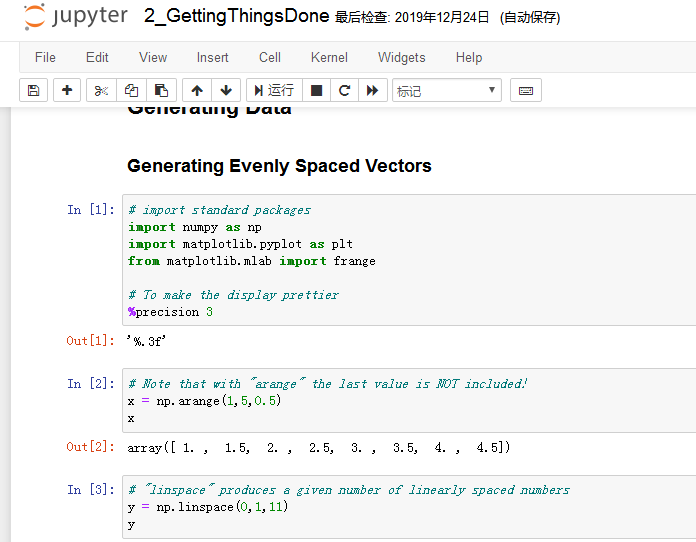696x542 pixels.
Task: Rename notebook title 2_GettingThingsDone
Action: point(236,17)
